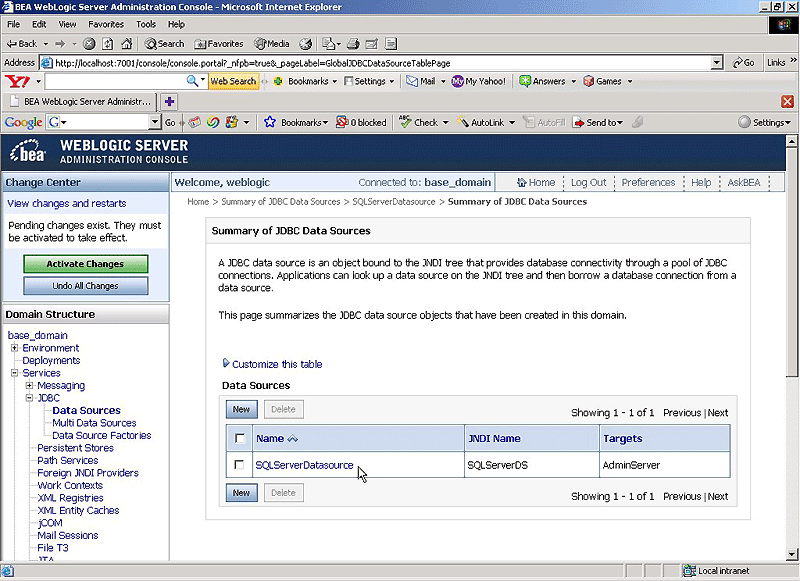Open the Preferences link

click(x=648, y=182)
